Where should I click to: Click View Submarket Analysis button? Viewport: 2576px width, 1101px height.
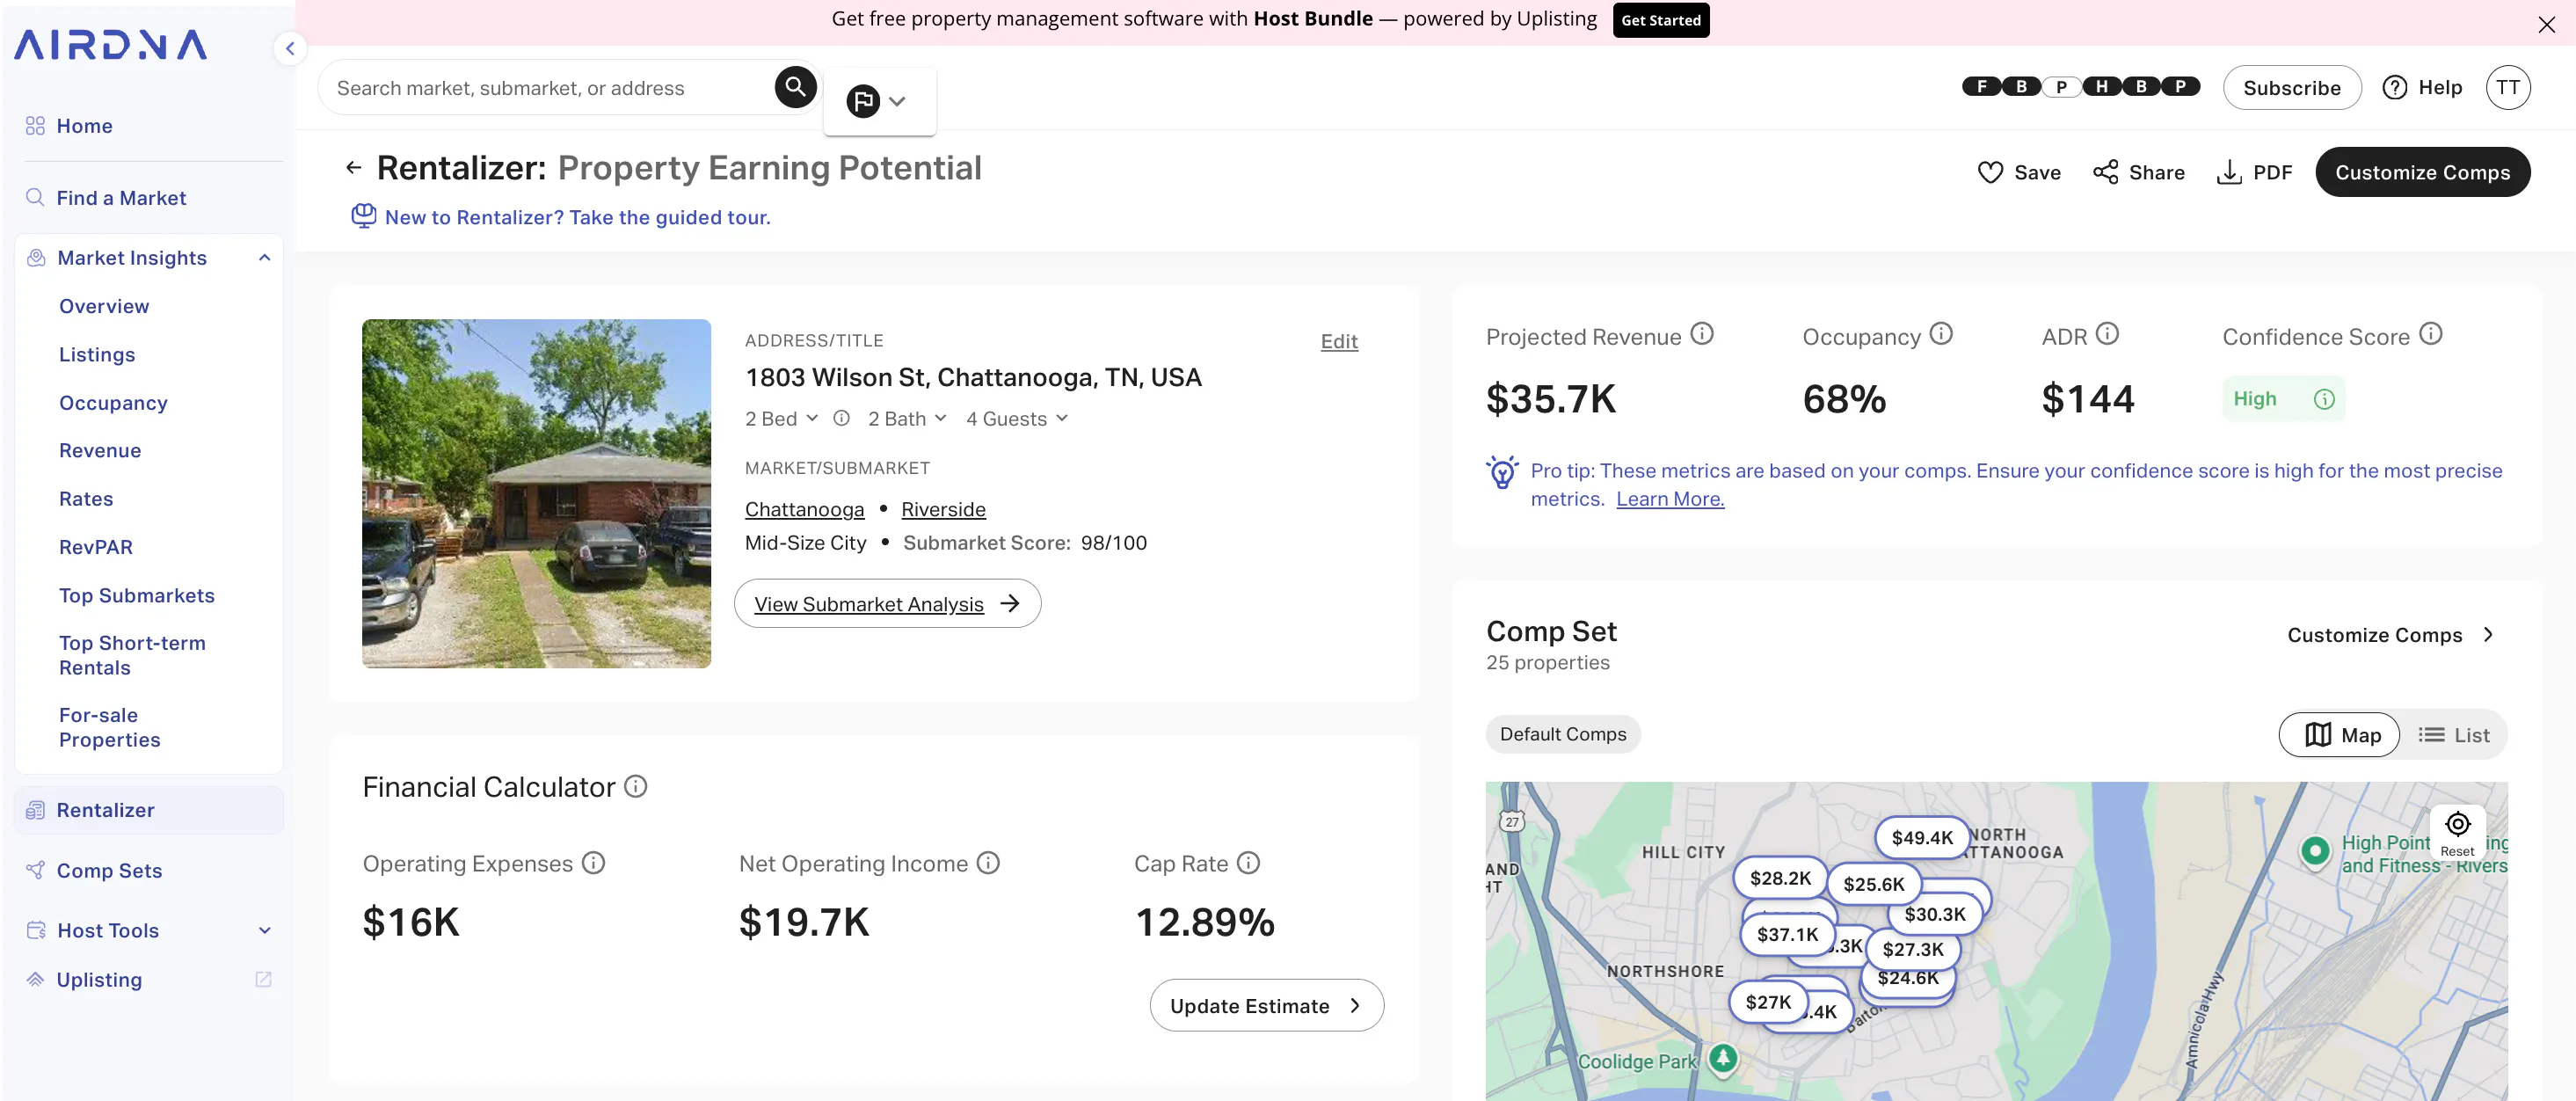point(887,604)
